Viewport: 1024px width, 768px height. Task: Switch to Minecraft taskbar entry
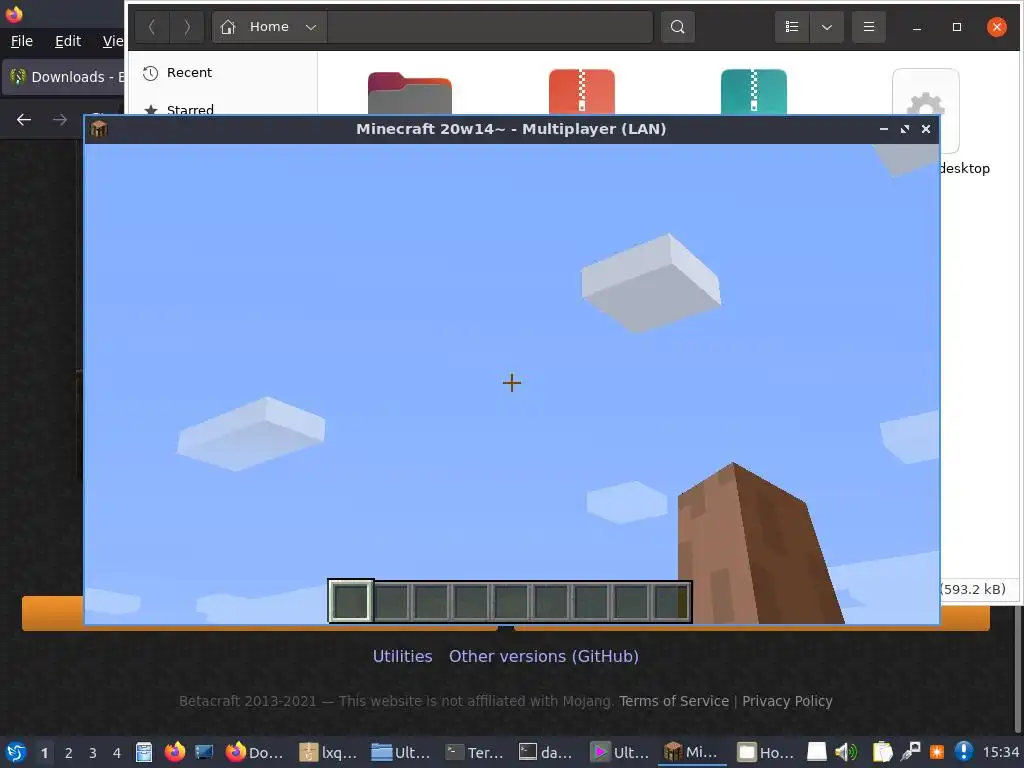[692, 752]
